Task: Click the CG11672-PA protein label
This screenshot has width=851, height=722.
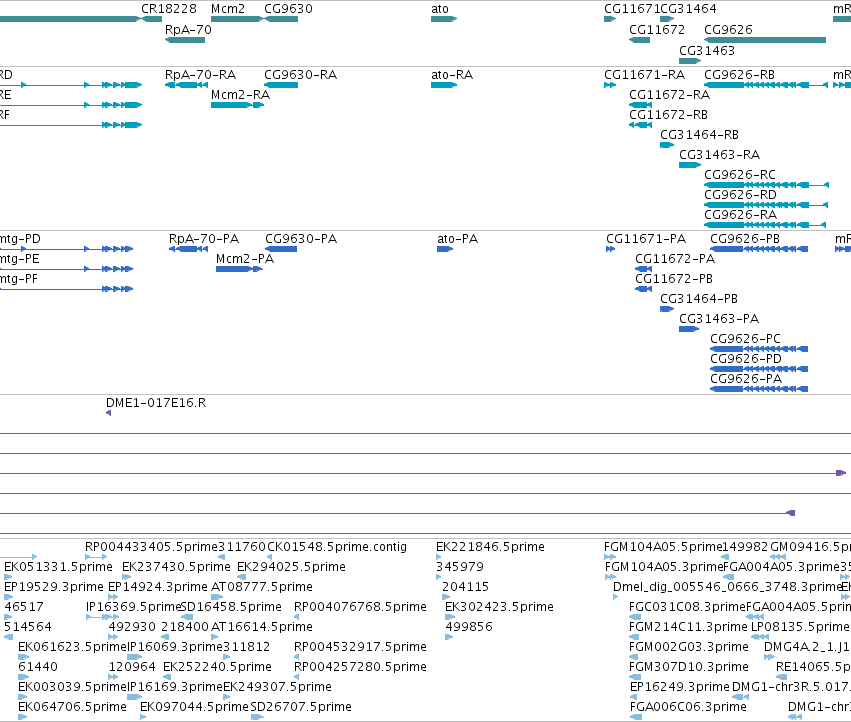Action: pyautogui.click(x=675, y=259)
